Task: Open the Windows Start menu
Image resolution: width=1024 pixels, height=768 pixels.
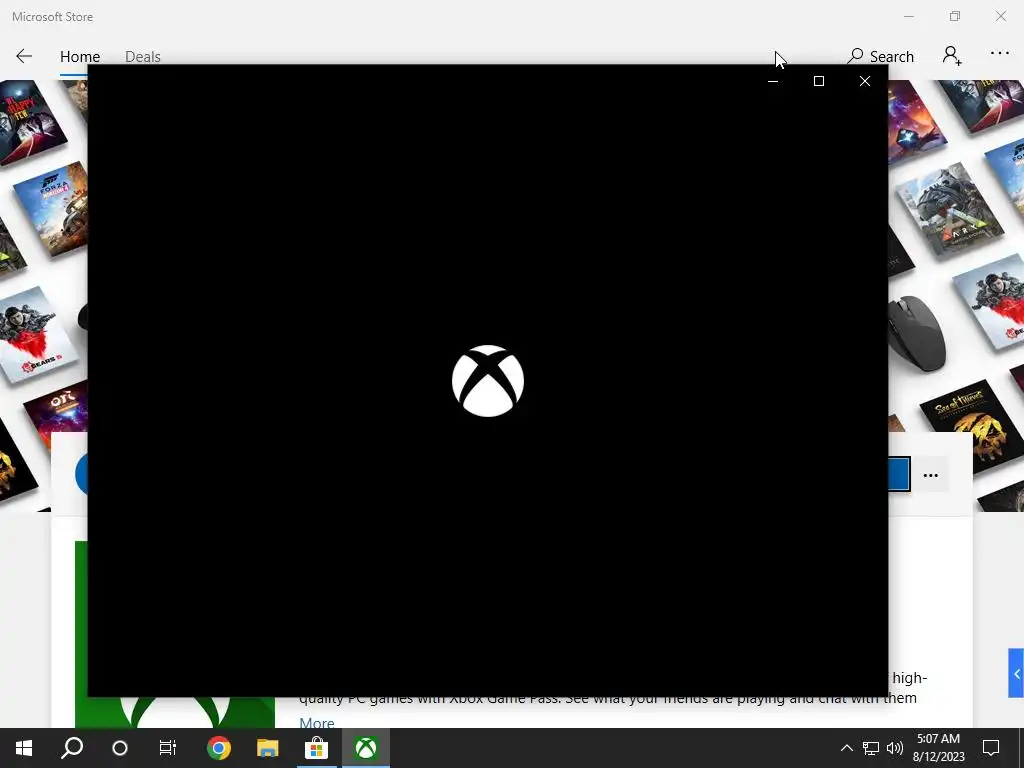Action: tap(24, 748)
